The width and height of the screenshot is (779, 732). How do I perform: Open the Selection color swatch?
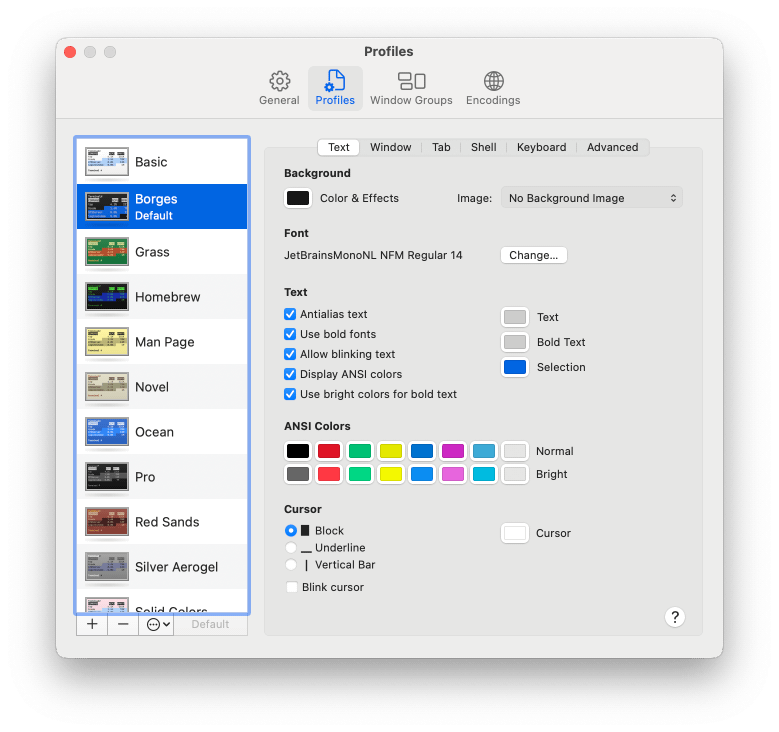515,367
